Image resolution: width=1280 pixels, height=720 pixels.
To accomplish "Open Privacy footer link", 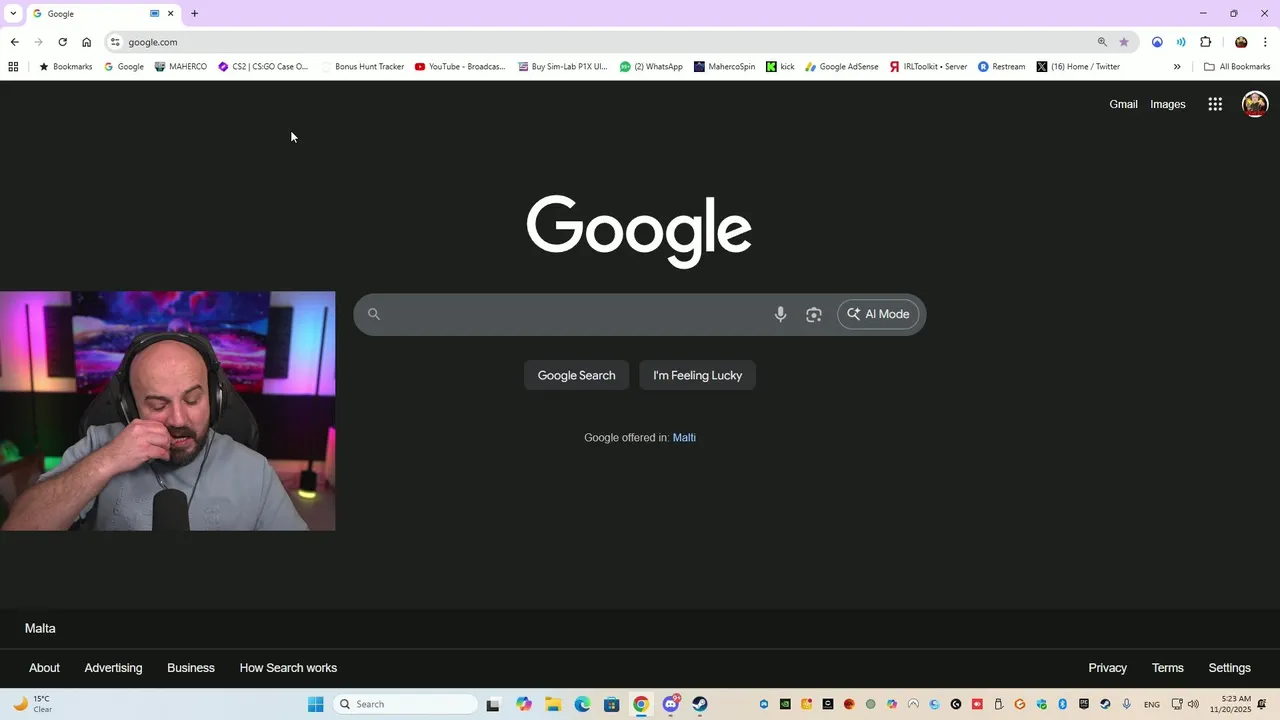I will [1107, 668].
